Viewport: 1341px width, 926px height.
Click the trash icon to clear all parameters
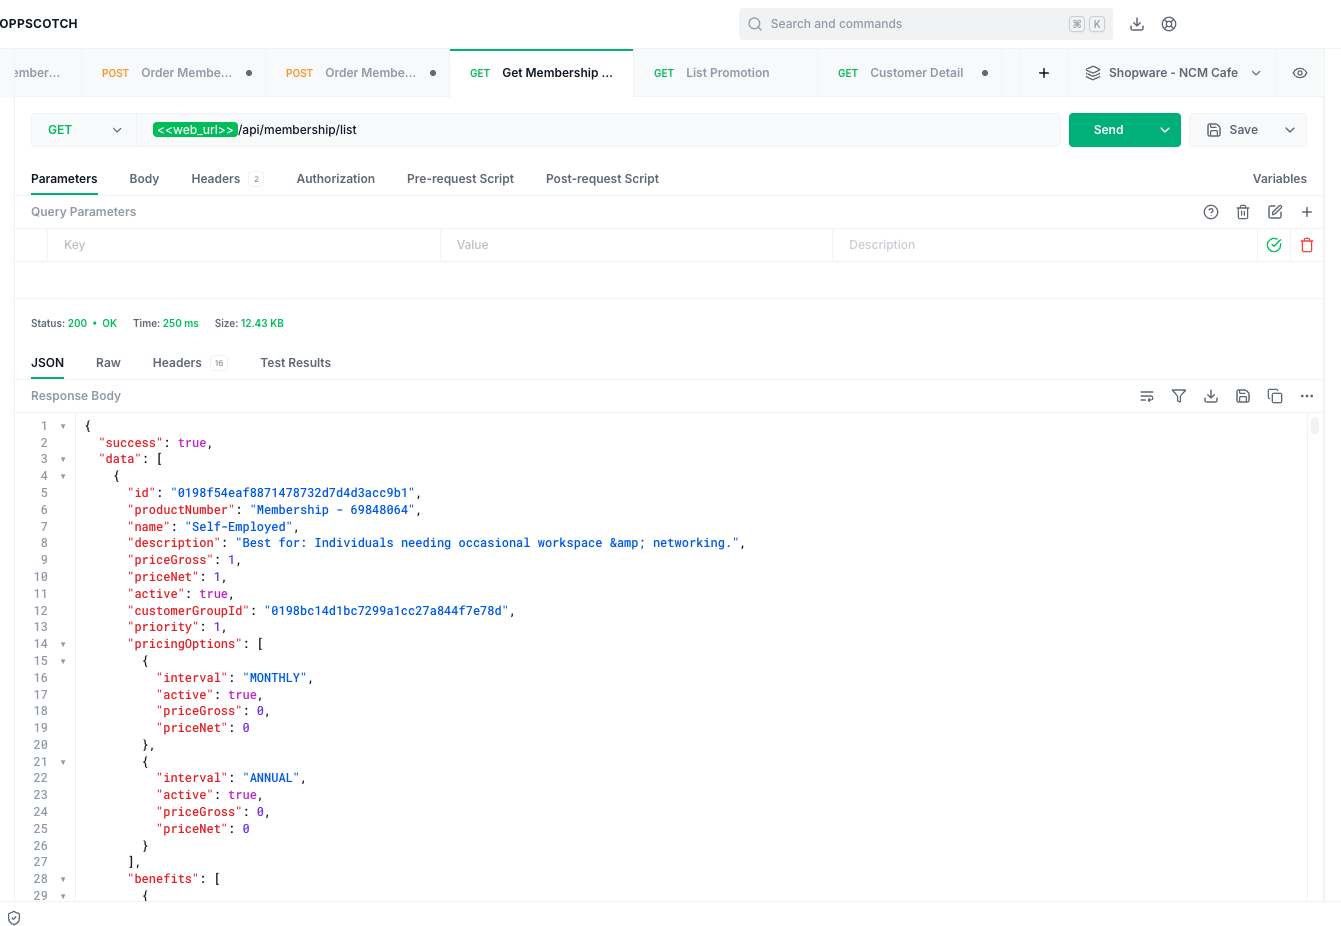point(1243,212)
